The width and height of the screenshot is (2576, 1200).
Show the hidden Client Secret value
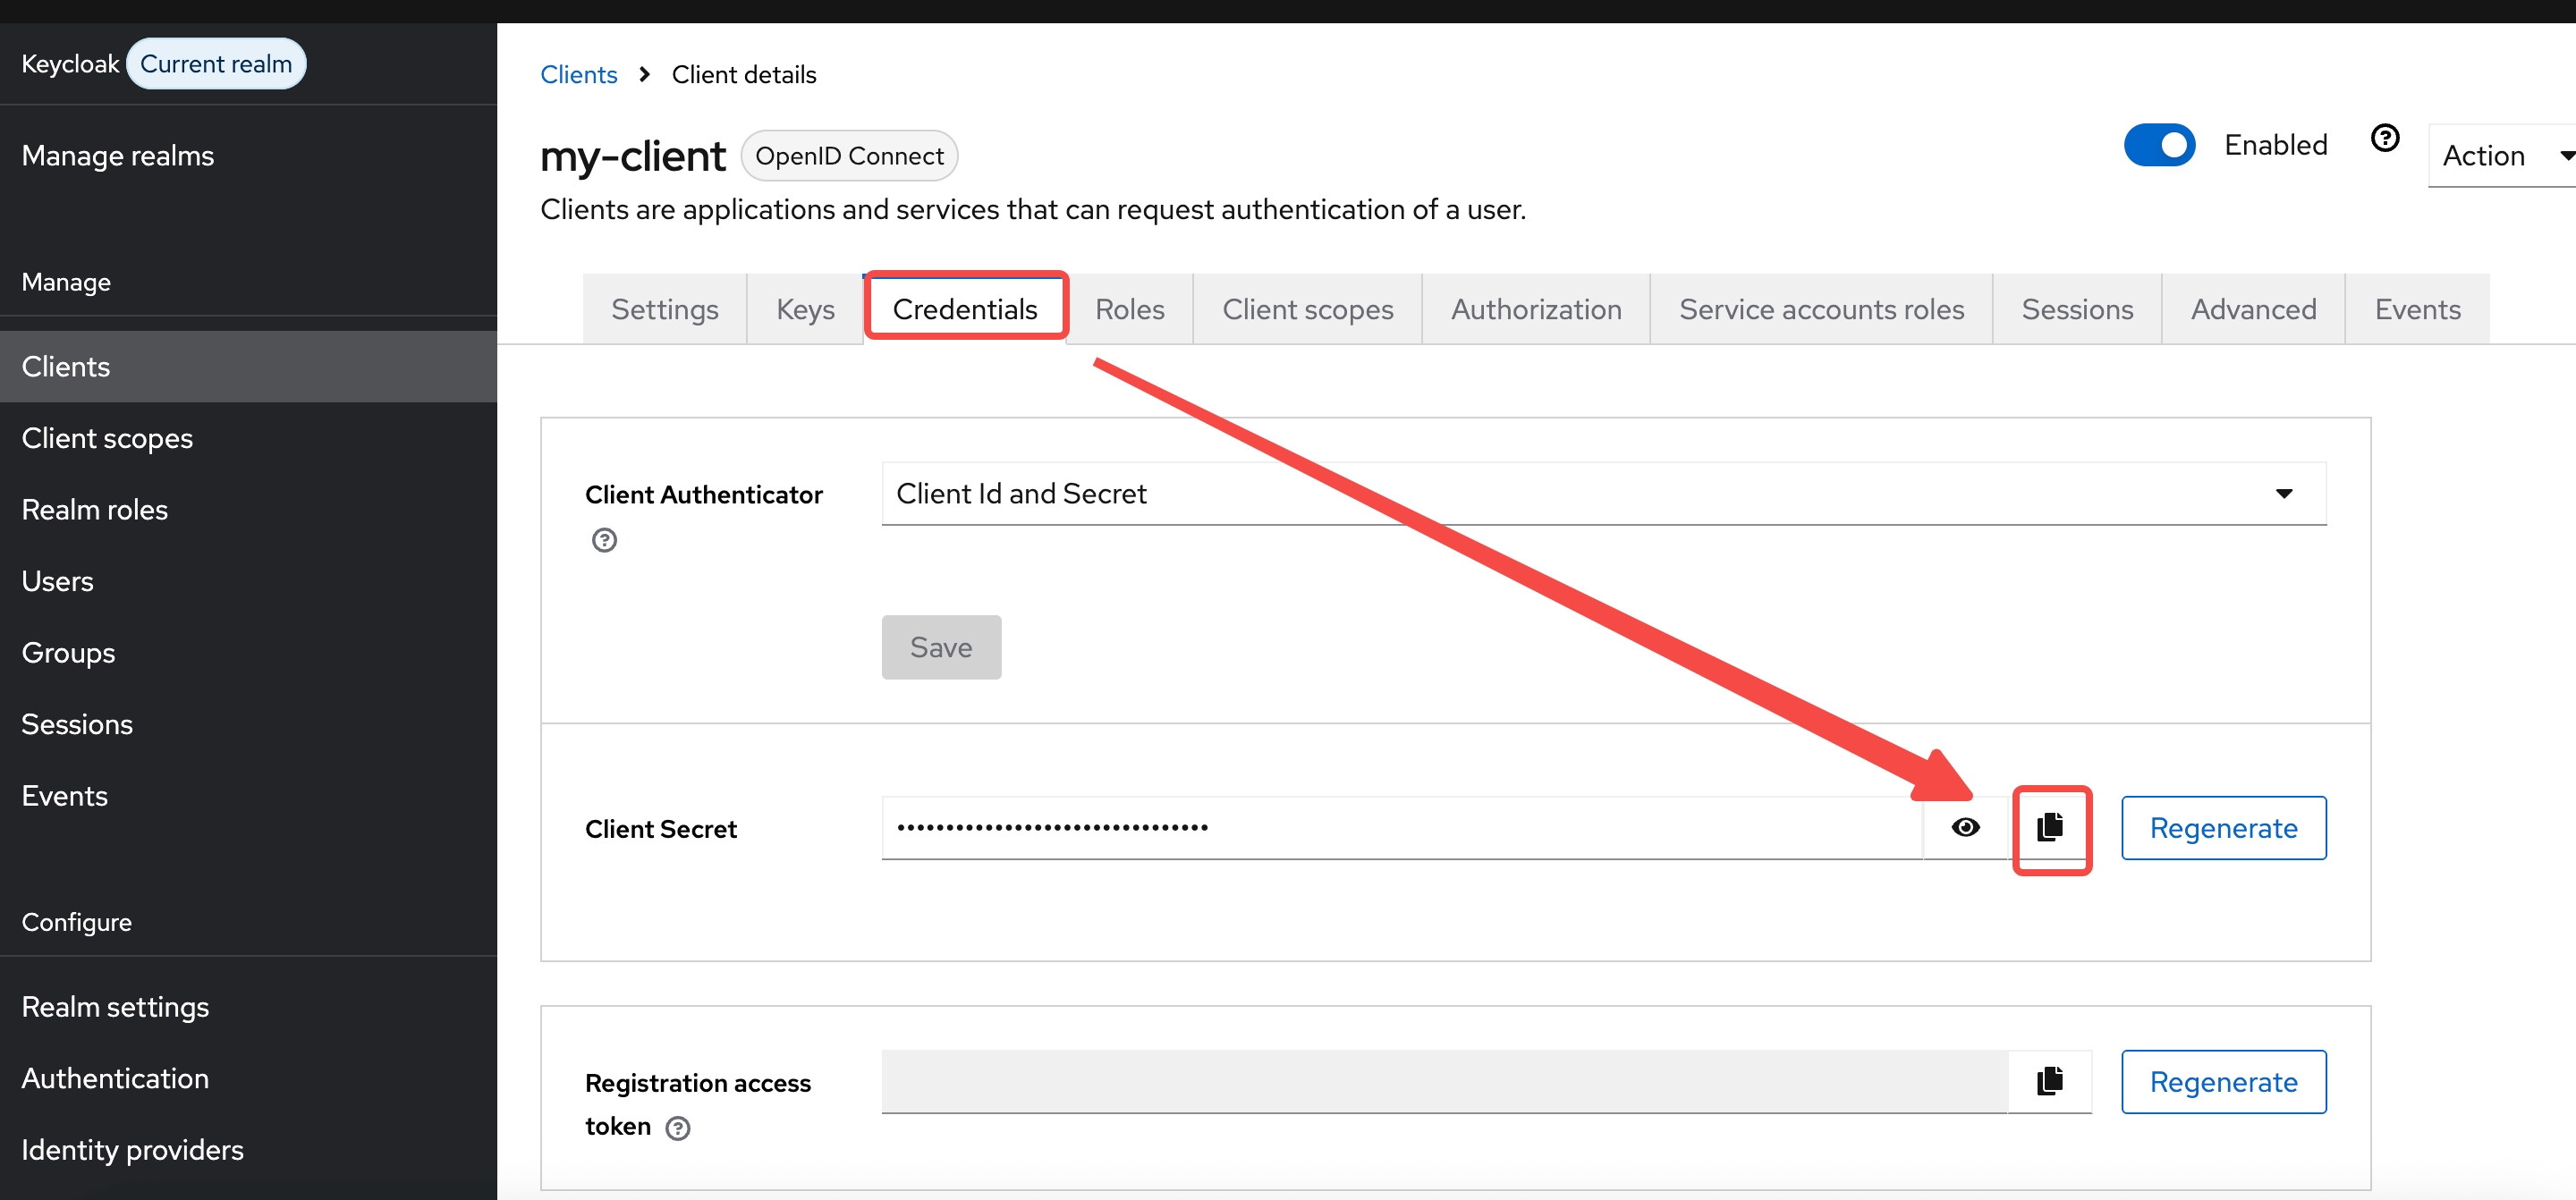[1965, 828]
